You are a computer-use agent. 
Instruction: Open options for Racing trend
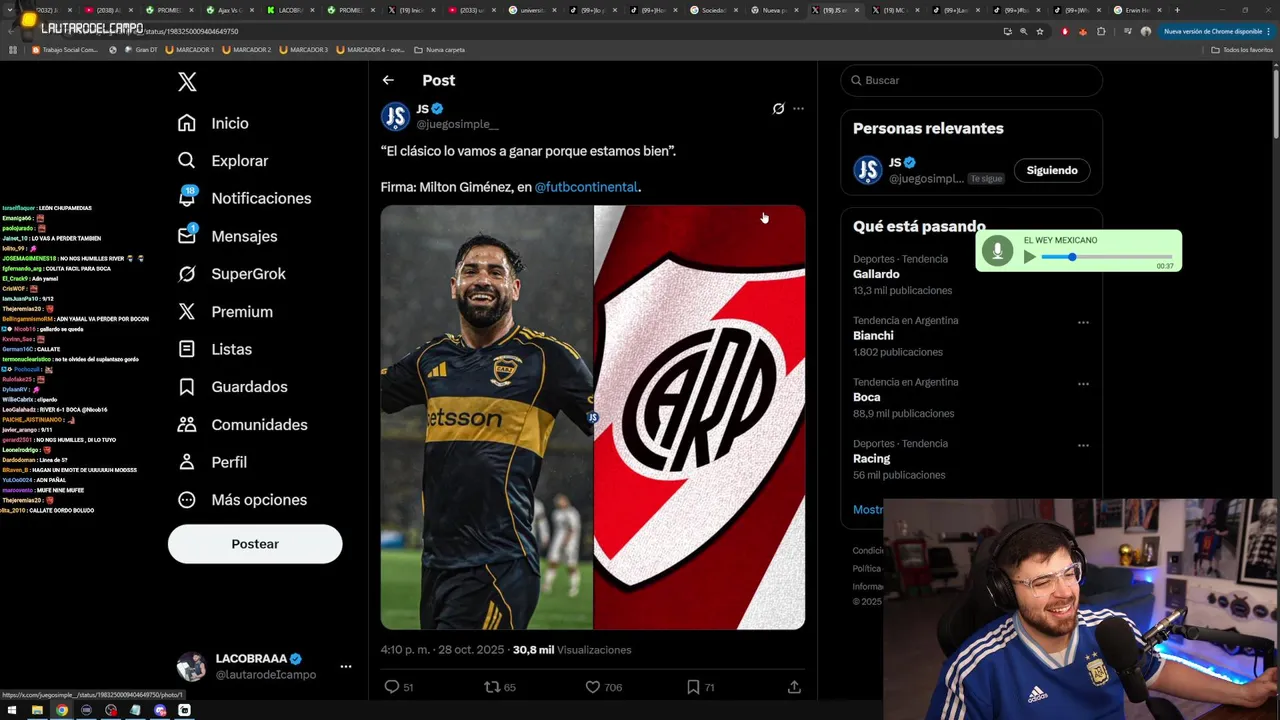1083,446
